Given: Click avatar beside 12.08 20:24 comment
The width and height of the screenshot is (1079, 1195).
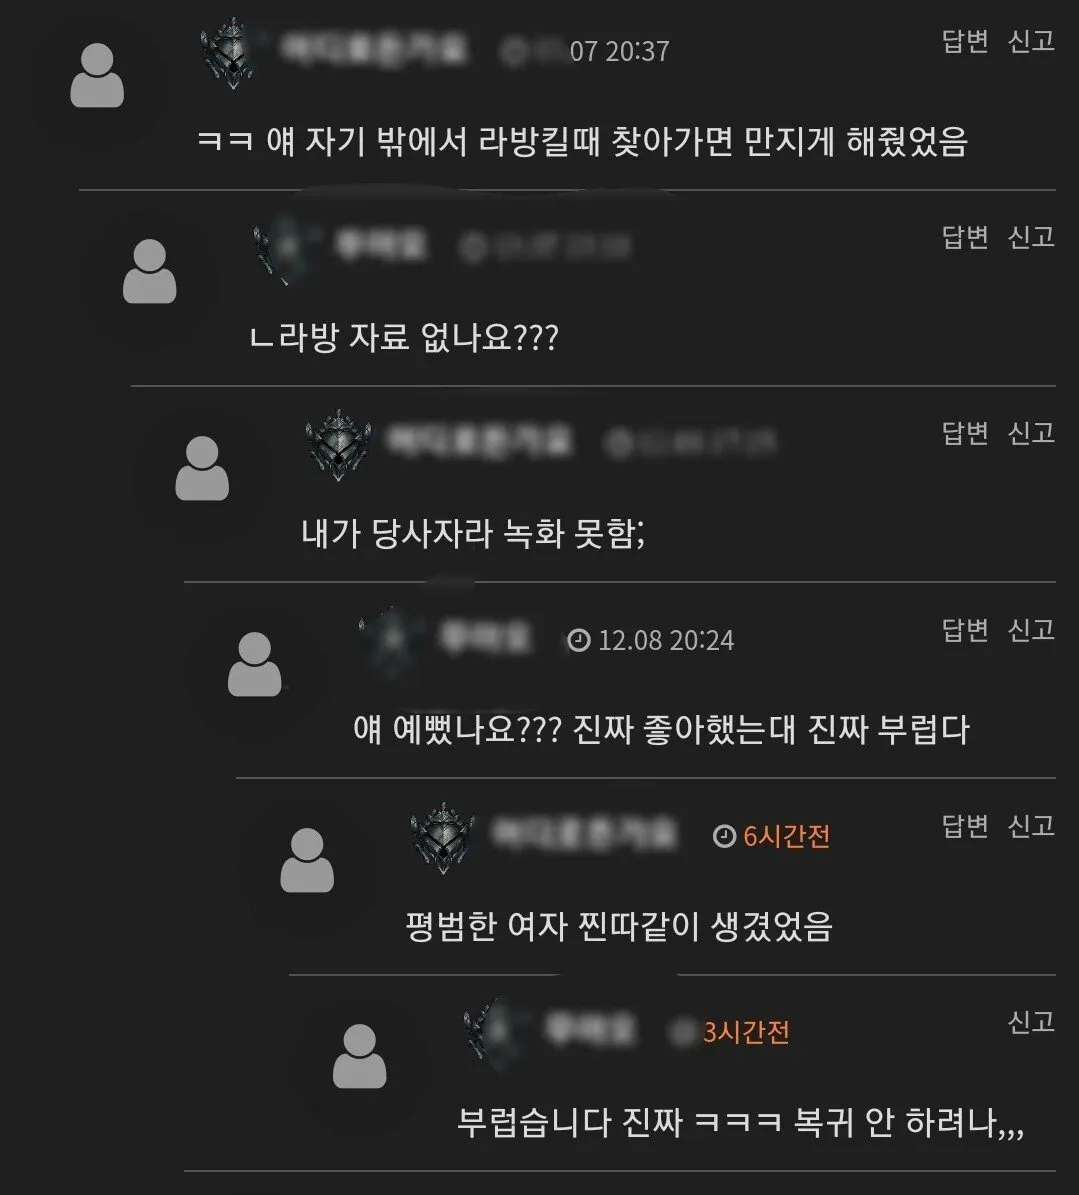Looking at the screenshot, I should point(255,664).
